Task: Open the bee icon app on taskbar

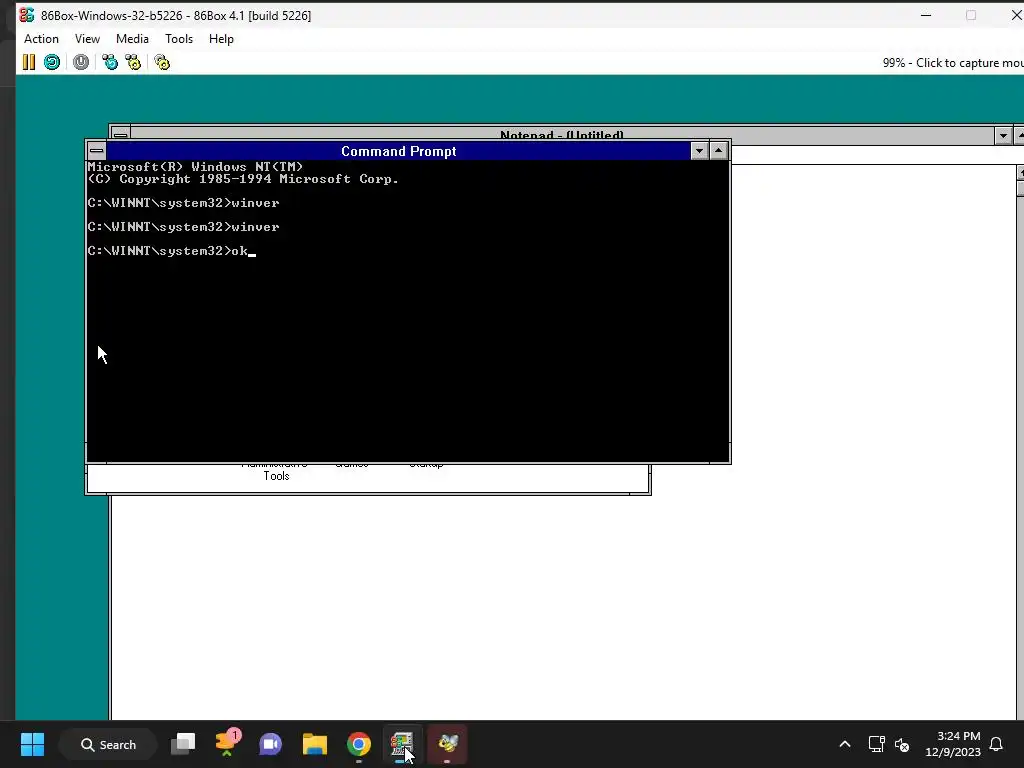Action: click(447, 744)
